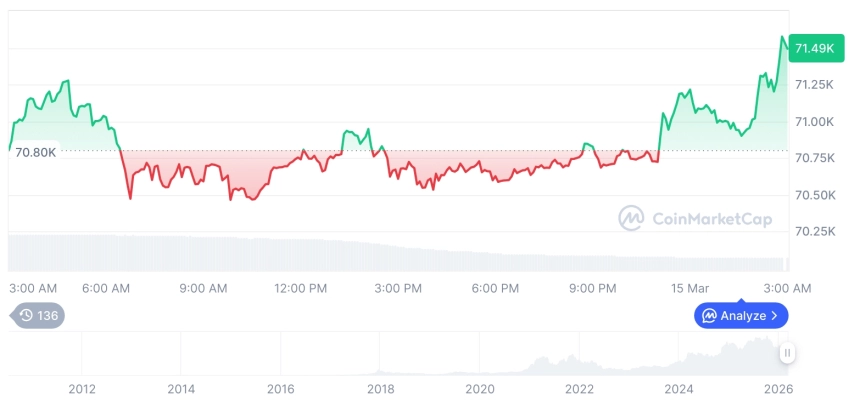The width and height of the screenshot is (860, 401).
Task: Click the 136 history count badge number
Action: [47, 315]
